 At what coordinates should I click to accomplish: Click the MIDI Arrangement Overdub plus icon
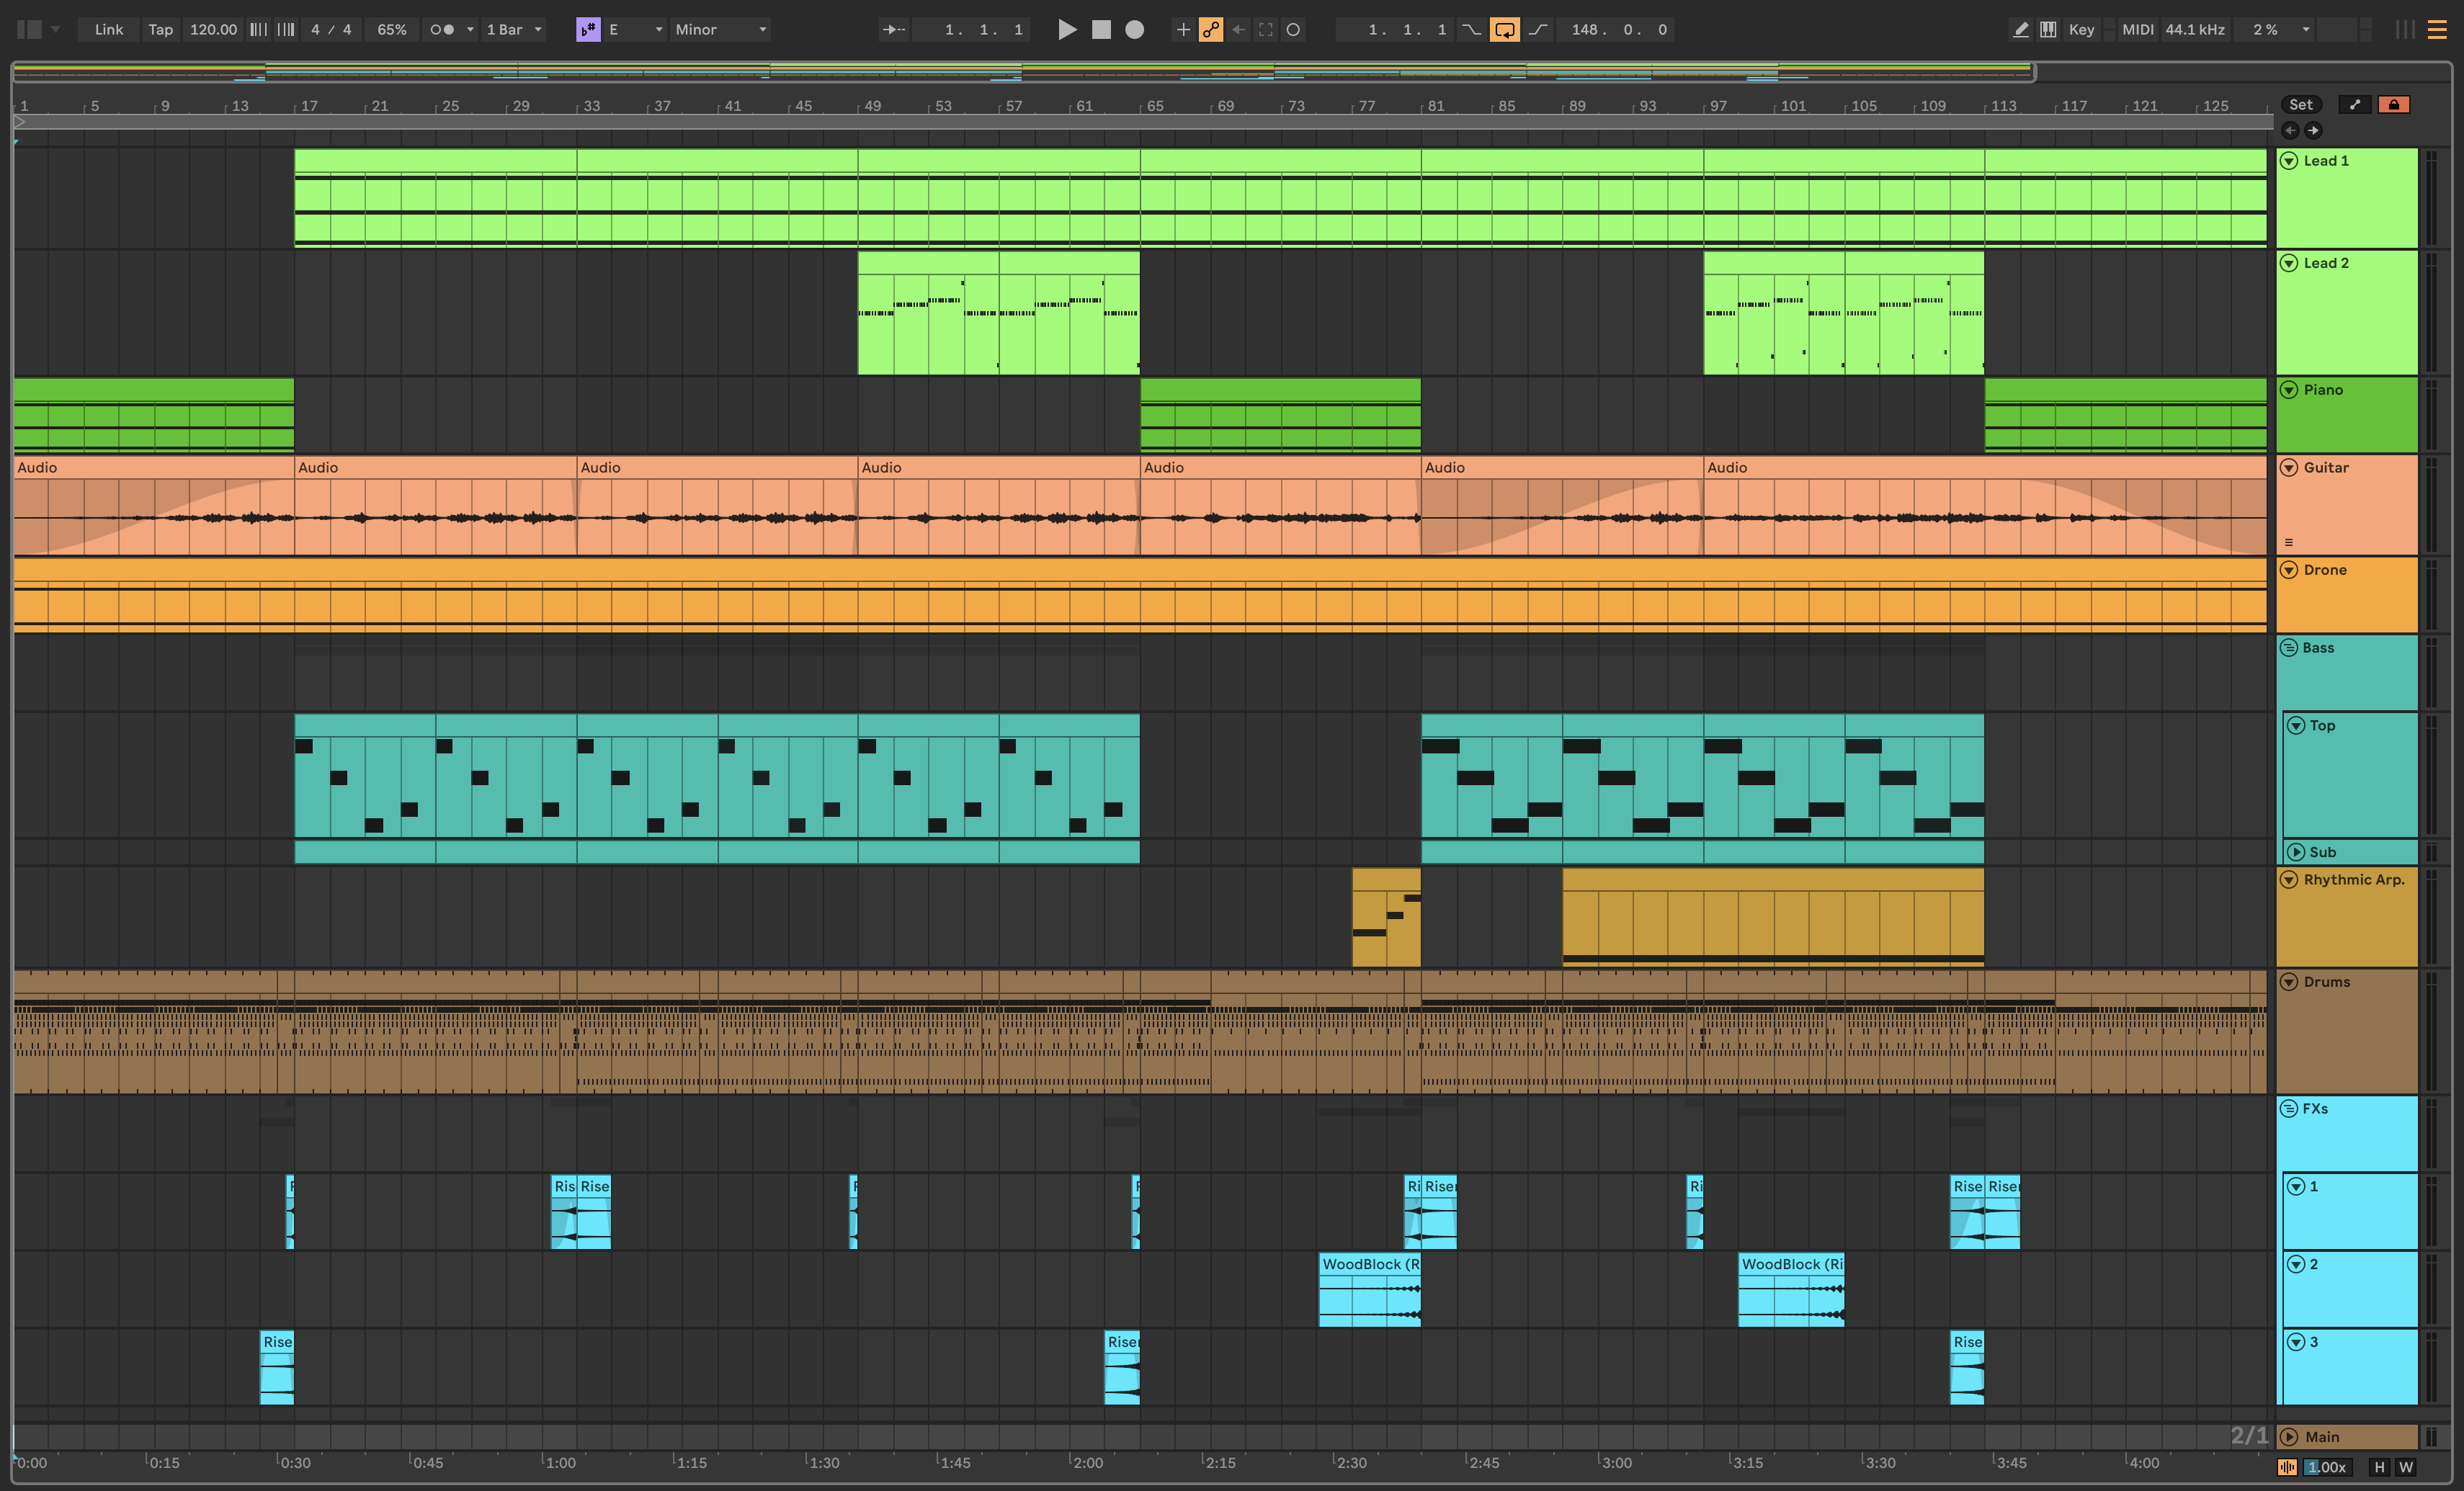(x=1183, y=30)
